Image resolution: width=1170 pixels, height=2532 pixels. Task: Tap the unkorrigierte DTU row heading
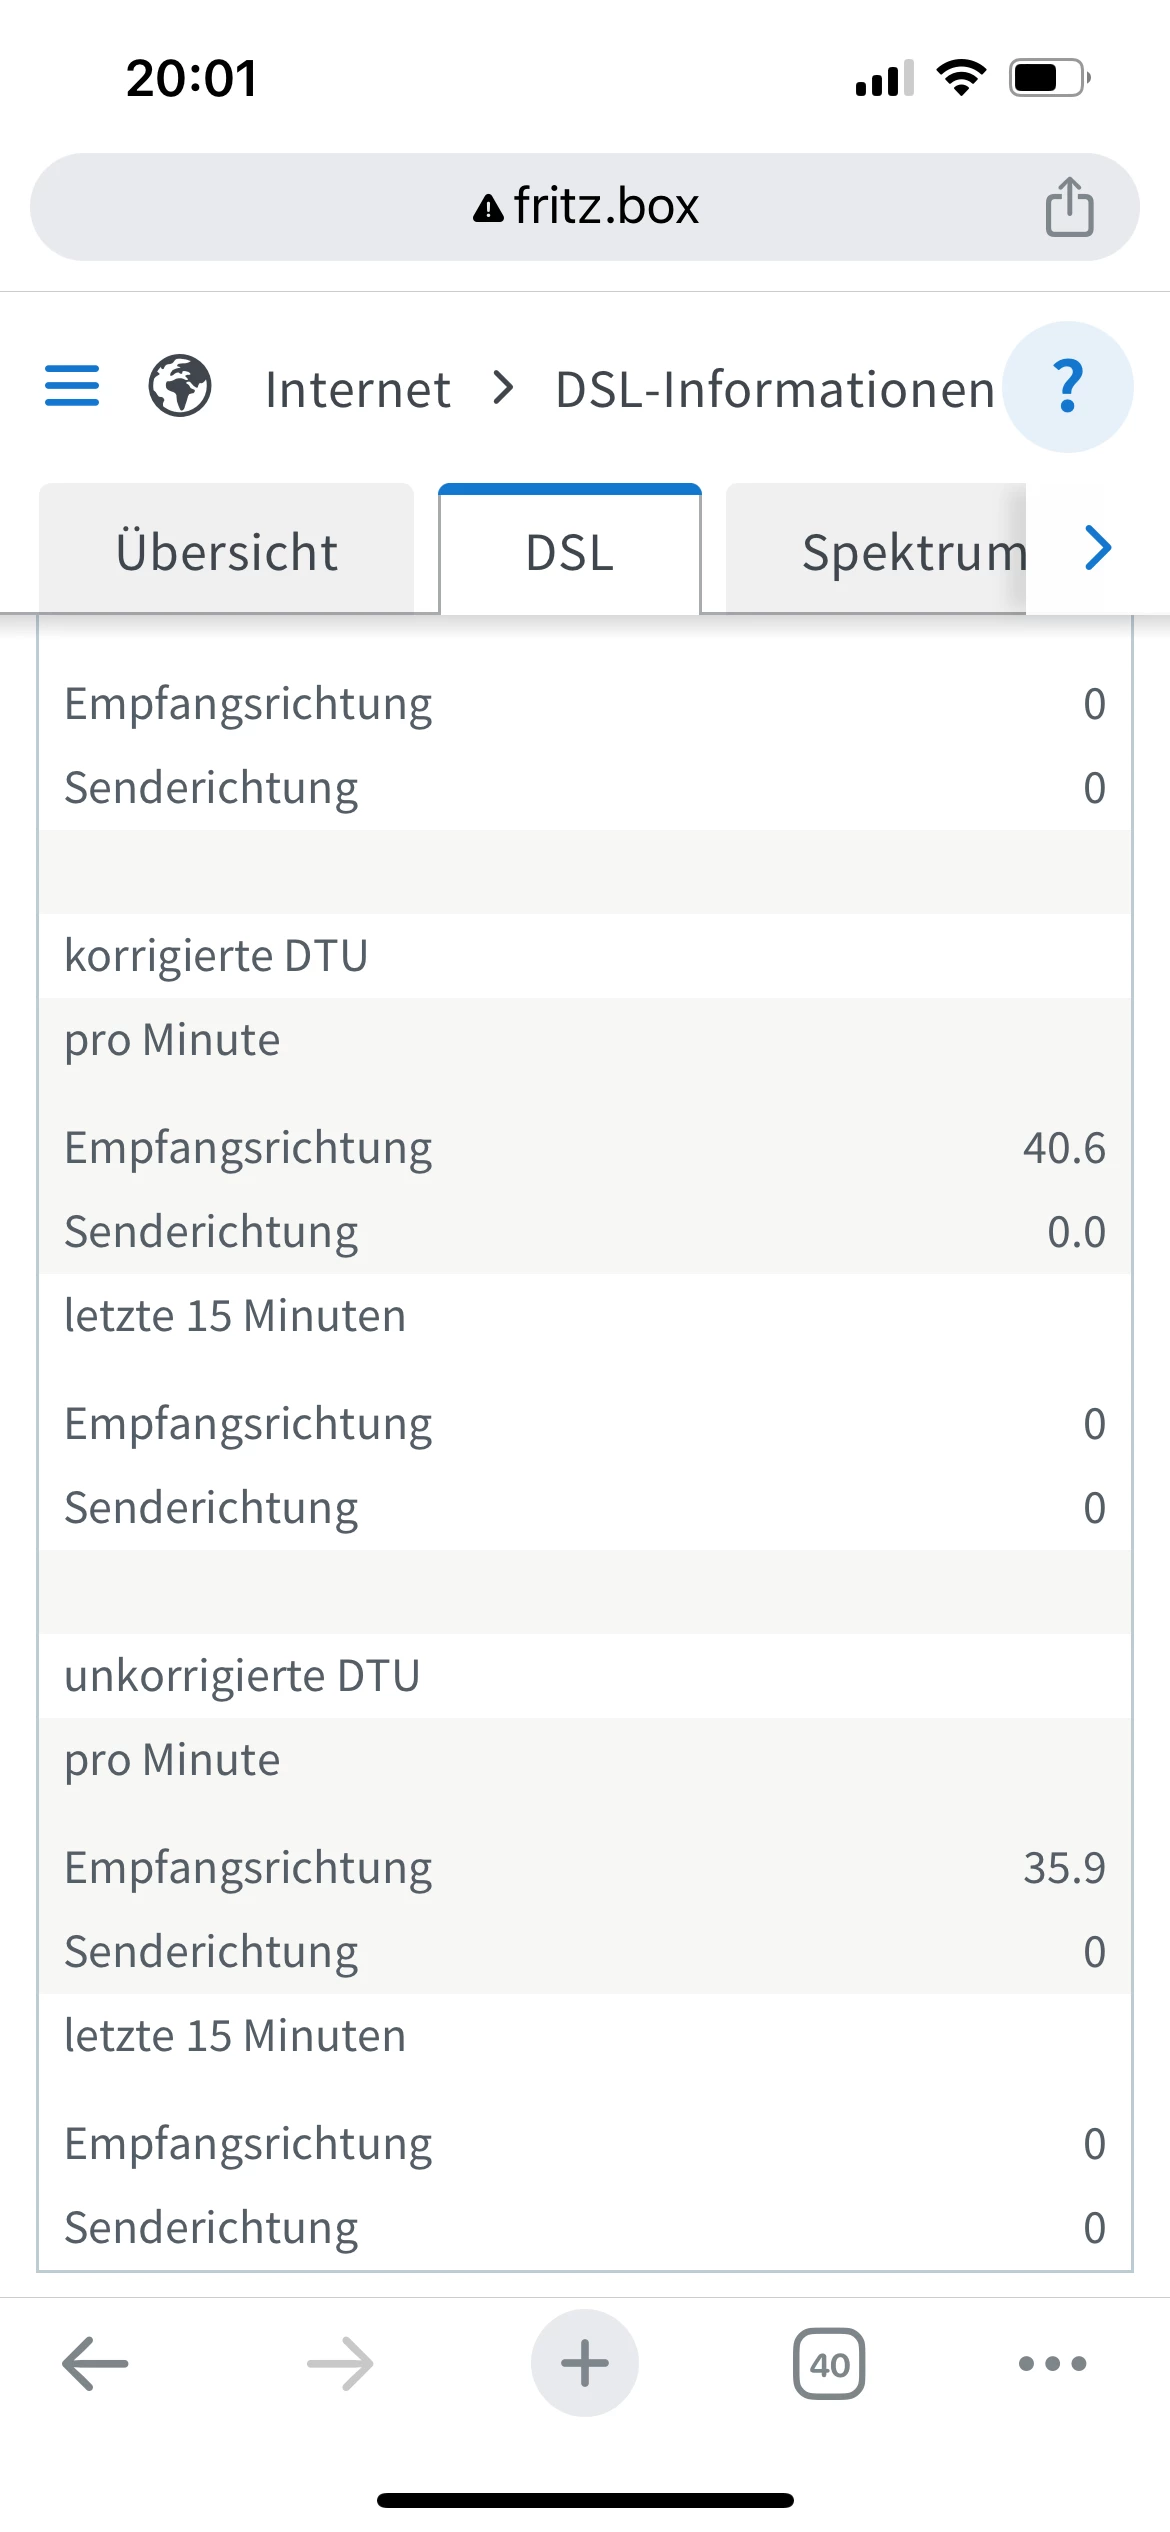(x=242, y=1675)
